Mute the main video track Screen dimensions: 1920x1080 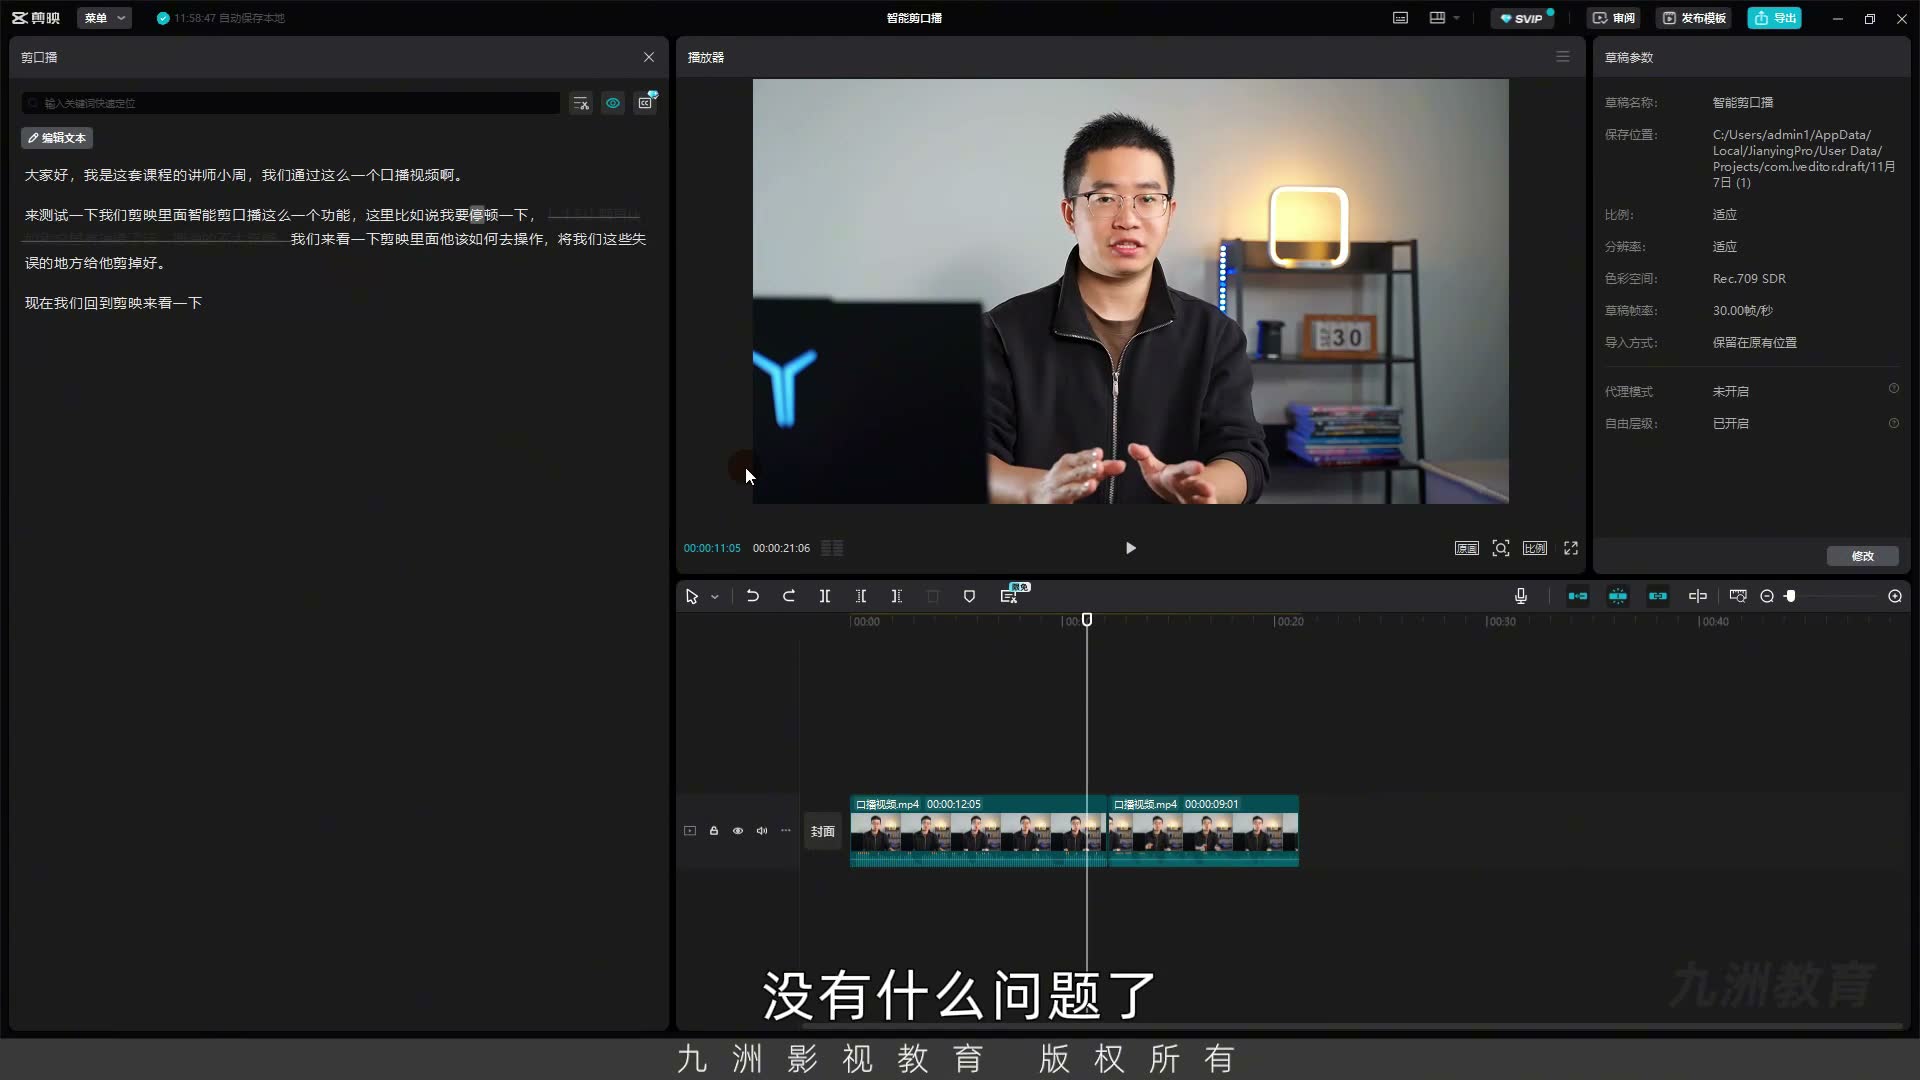762,831
